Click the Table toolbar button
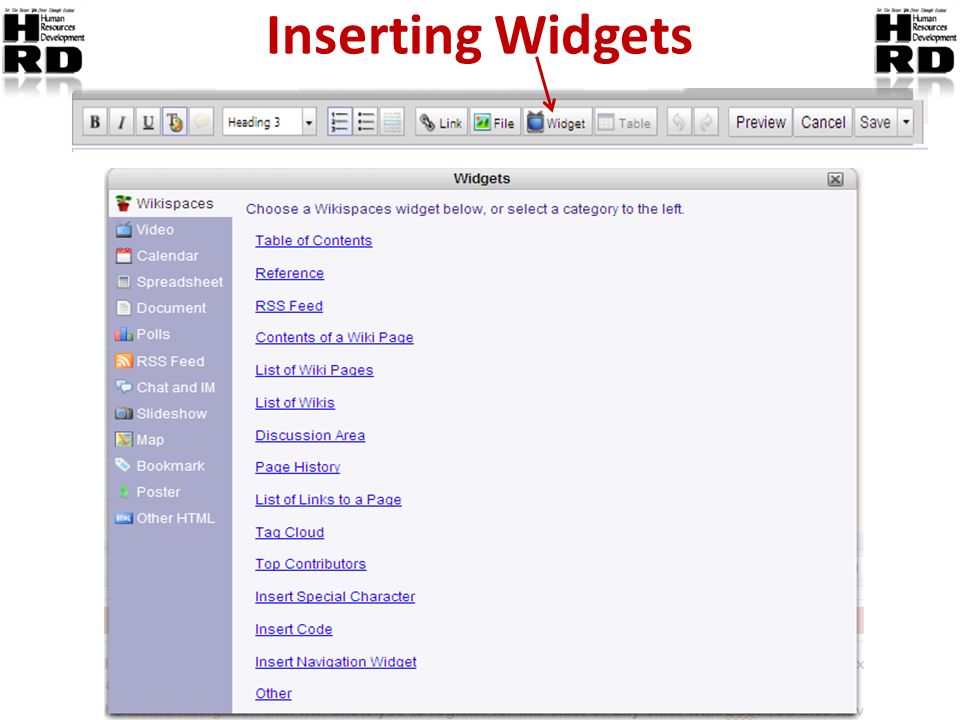 pyautogui.click(x=624, y=122)
